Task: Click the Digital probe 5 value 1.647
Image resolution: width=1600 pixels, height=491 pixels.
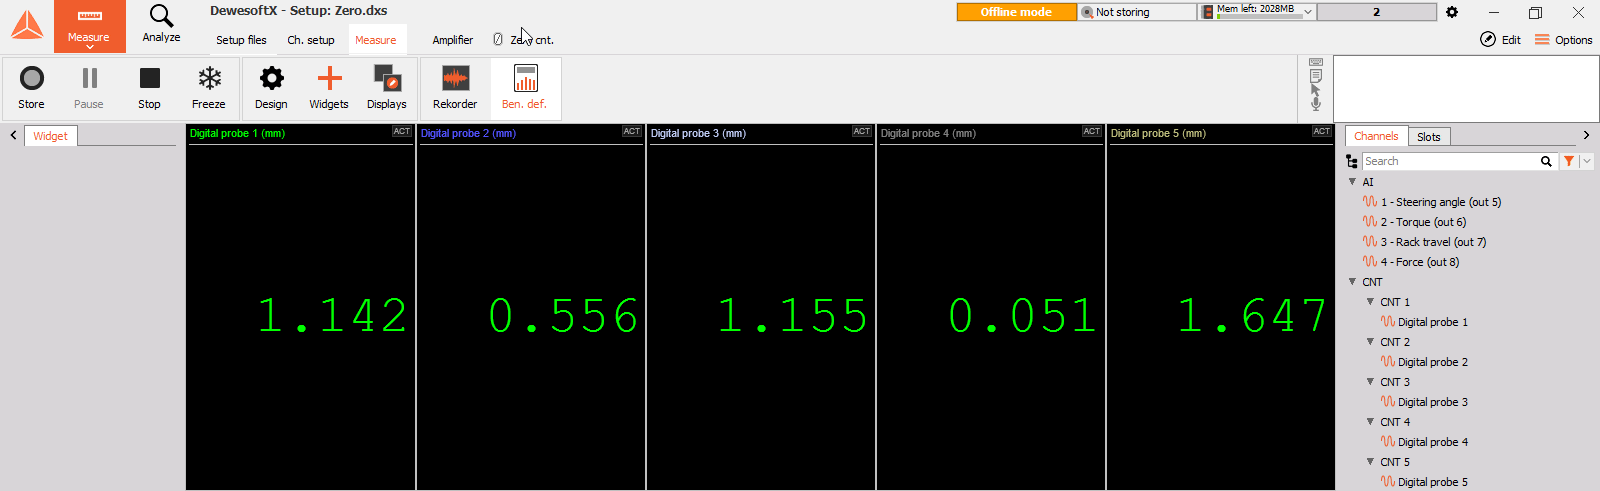Action: [x=1252, y=316]
